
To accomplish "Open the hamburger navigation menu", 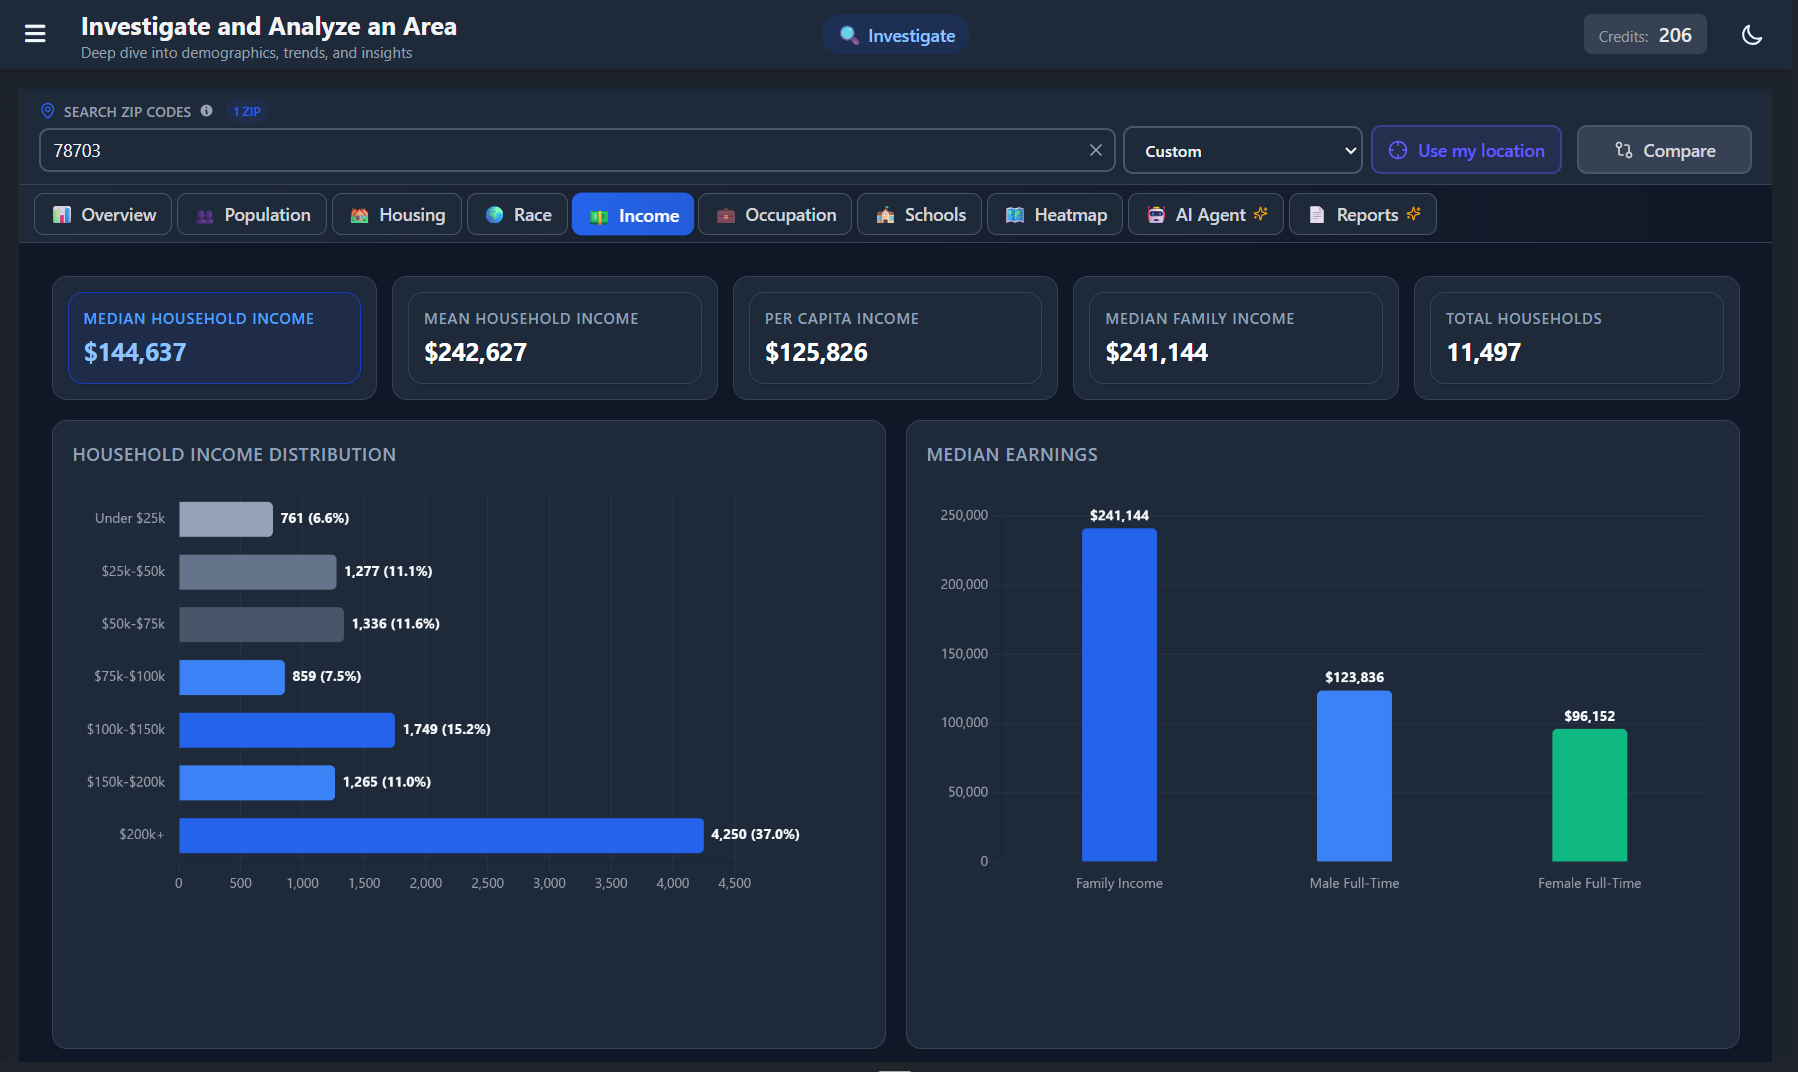I will (x=35, y=33).
